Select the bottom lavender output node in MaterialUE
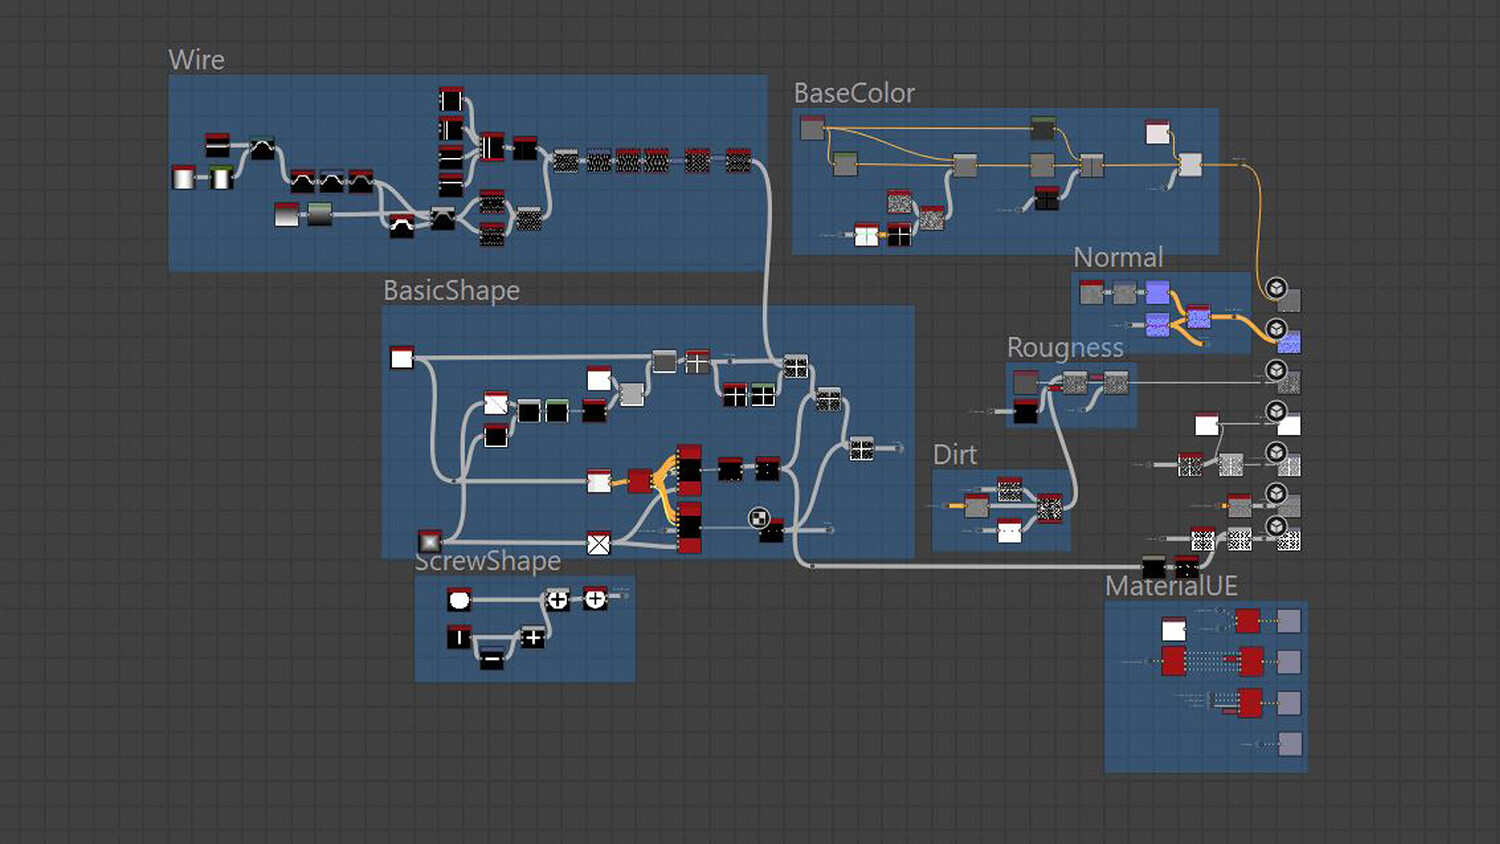The width and height of the screenshot is (1500, 844). pos(1289,743)
